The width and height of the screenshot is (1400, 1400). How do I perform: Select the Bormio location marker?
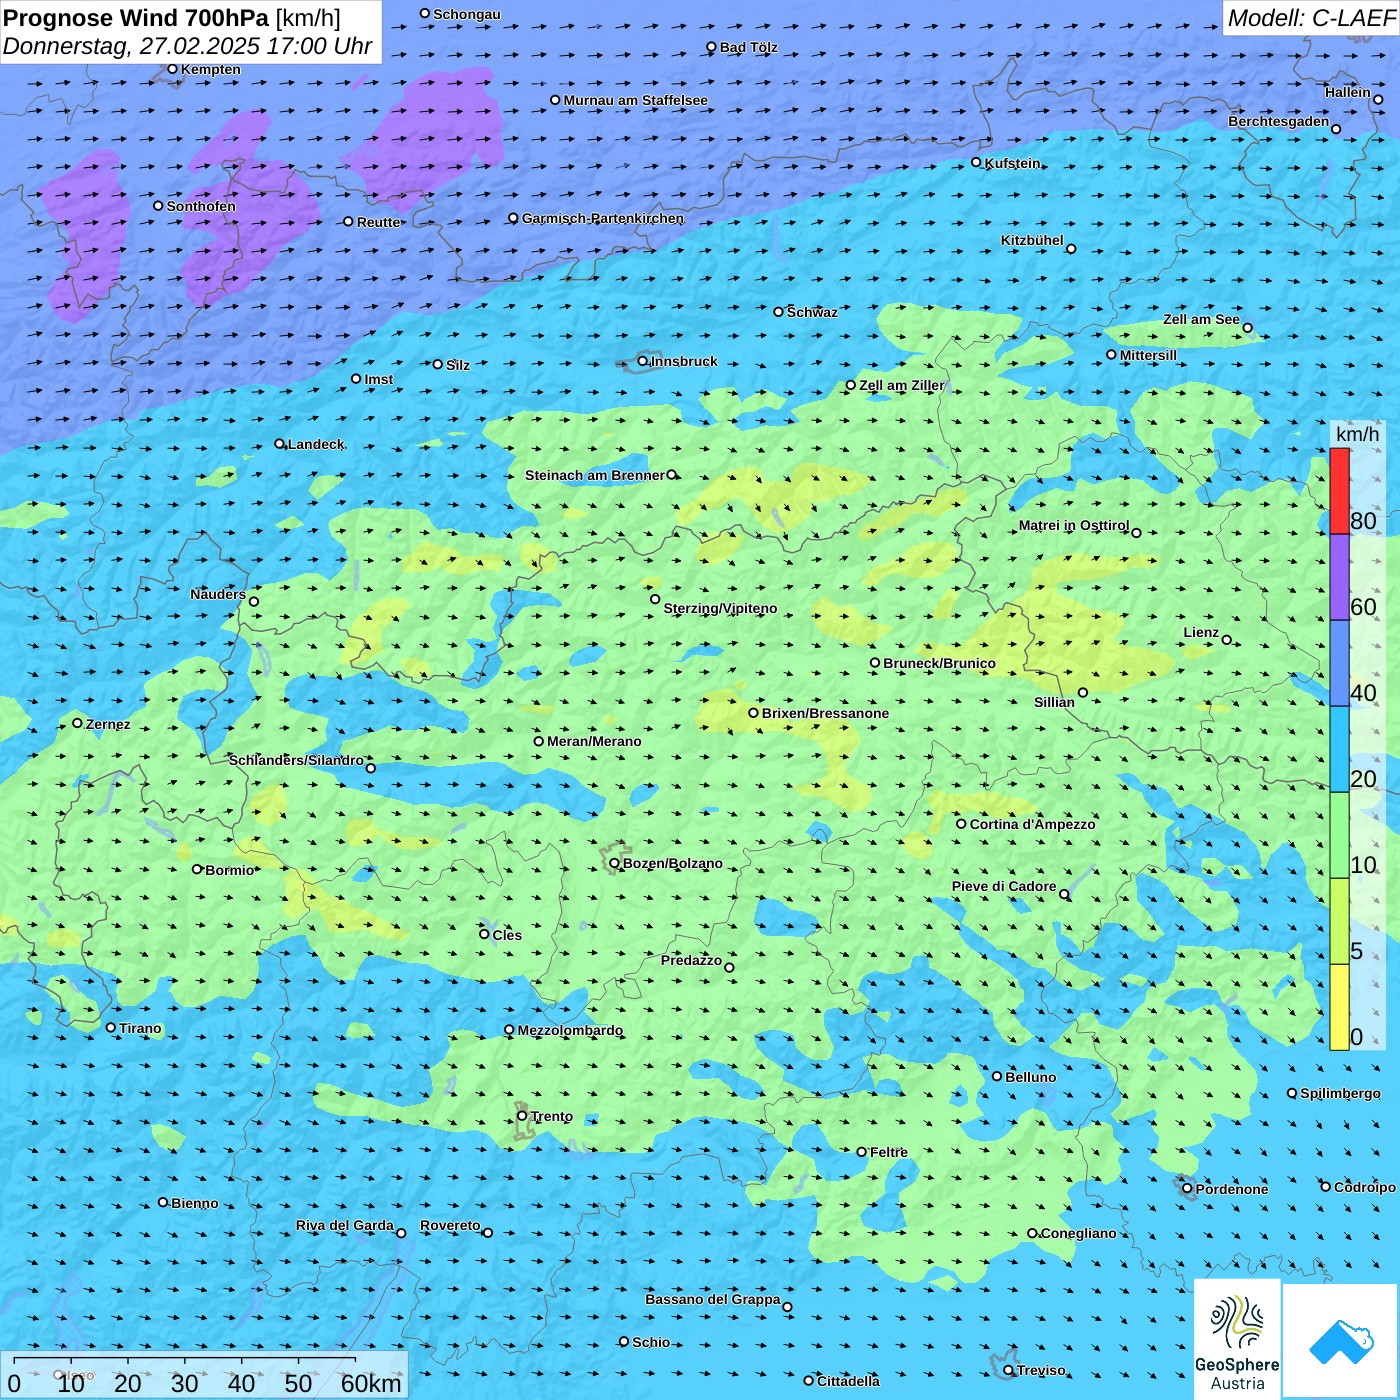tap(197, 869)
